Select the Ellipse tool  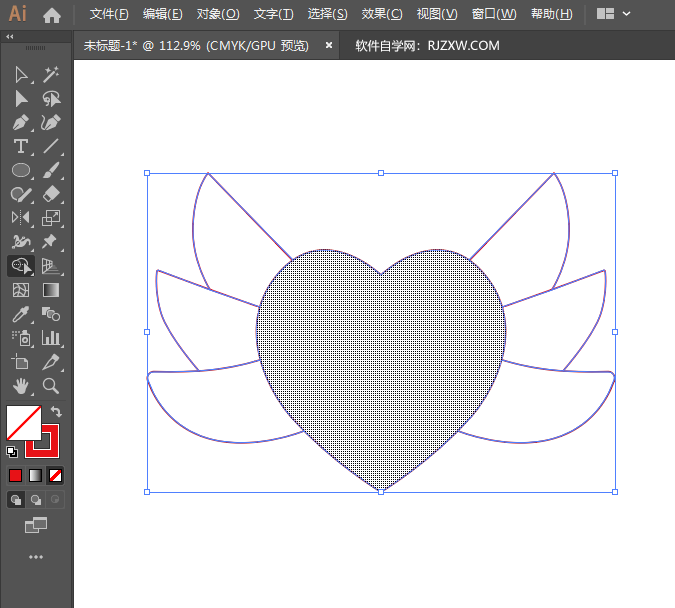coord(21,171)
